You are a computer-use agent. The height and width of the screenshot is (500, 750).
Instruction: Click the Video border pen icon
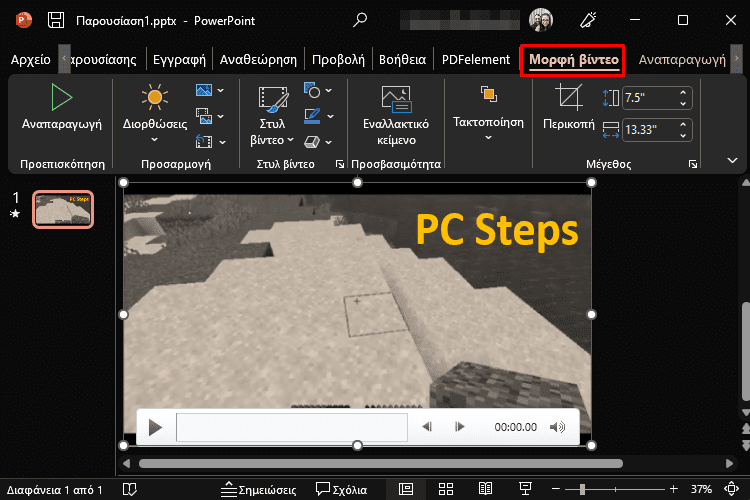[312, 116]
